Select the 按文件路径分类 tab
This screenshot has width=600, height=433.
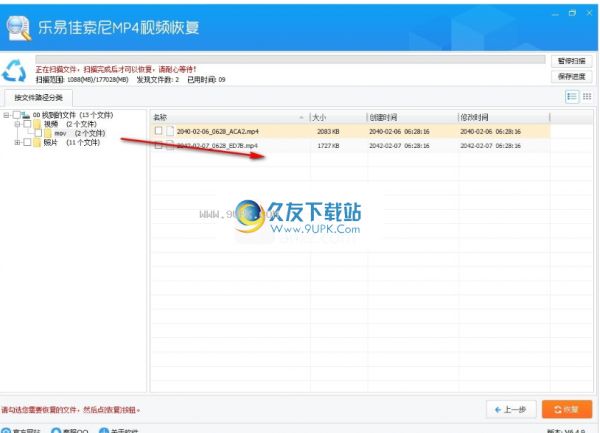[x=38, y=98]
